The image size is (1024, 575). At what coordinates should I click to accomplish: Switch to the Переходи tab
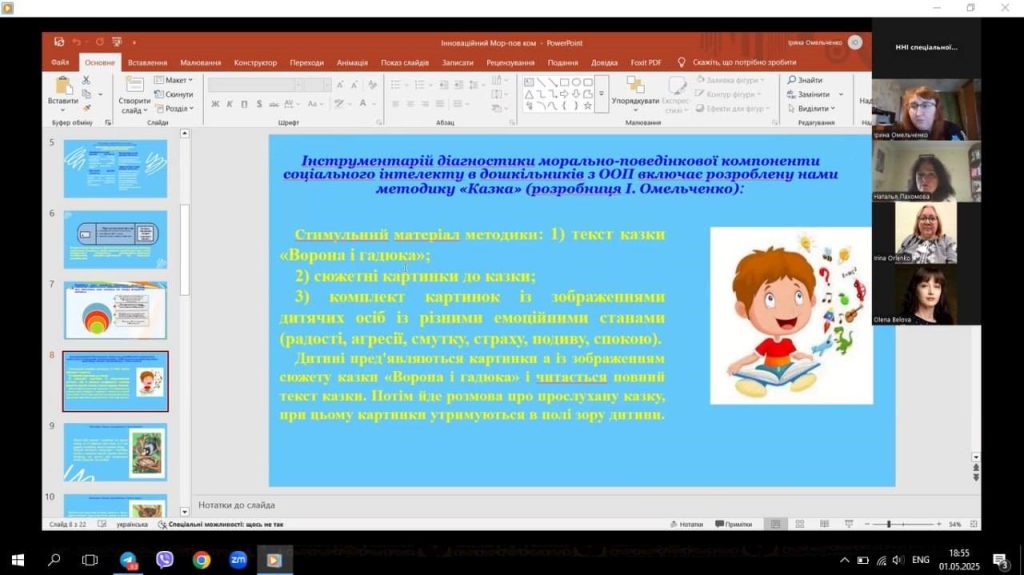(x=307, y=63)
